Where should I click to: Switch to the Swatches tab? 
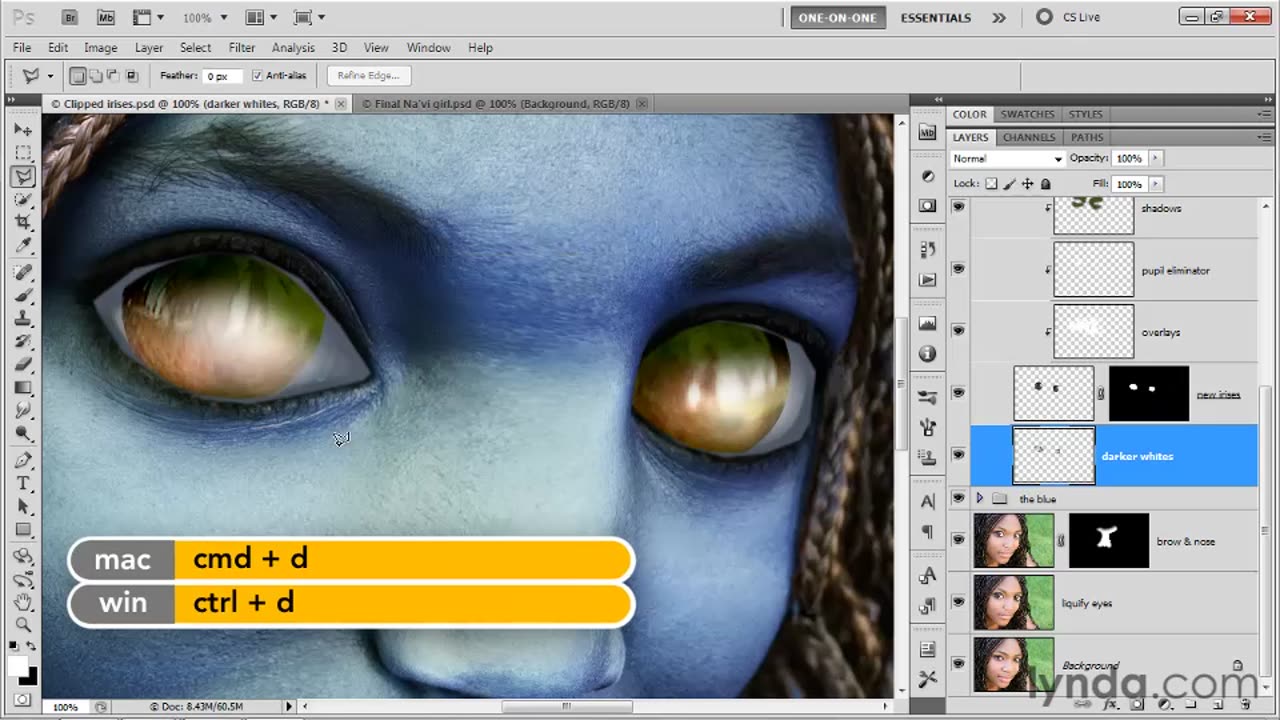click(x=1027, y=114)
